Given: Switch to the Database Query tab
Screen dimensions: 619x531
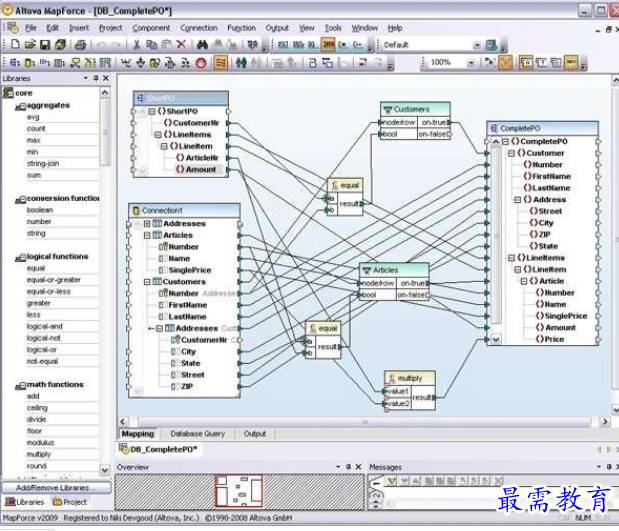Looking at the screenshot, I should (197, 434).
